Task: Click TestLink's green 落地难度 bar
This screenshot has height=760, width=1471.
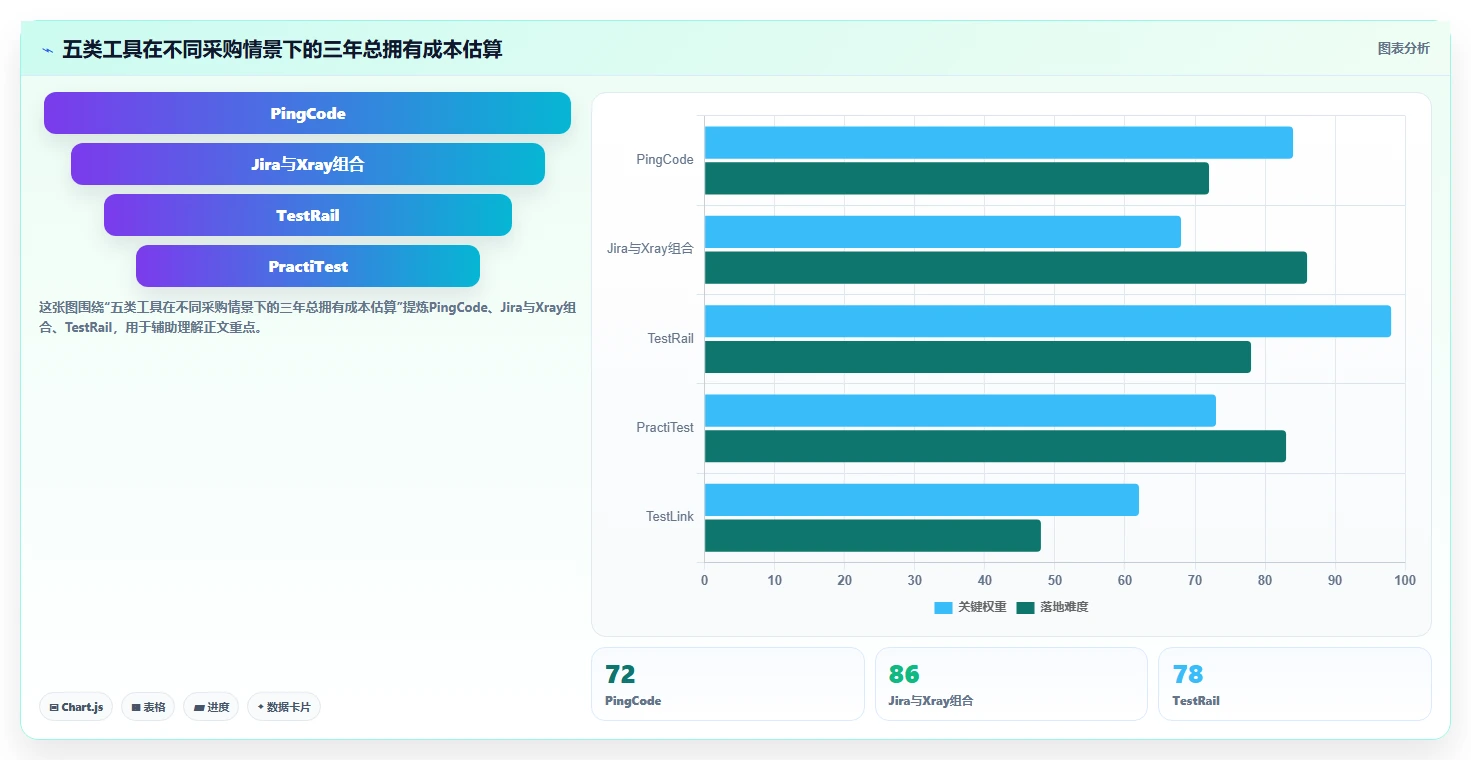Action: pyautogui.click(x=873, y=535)
